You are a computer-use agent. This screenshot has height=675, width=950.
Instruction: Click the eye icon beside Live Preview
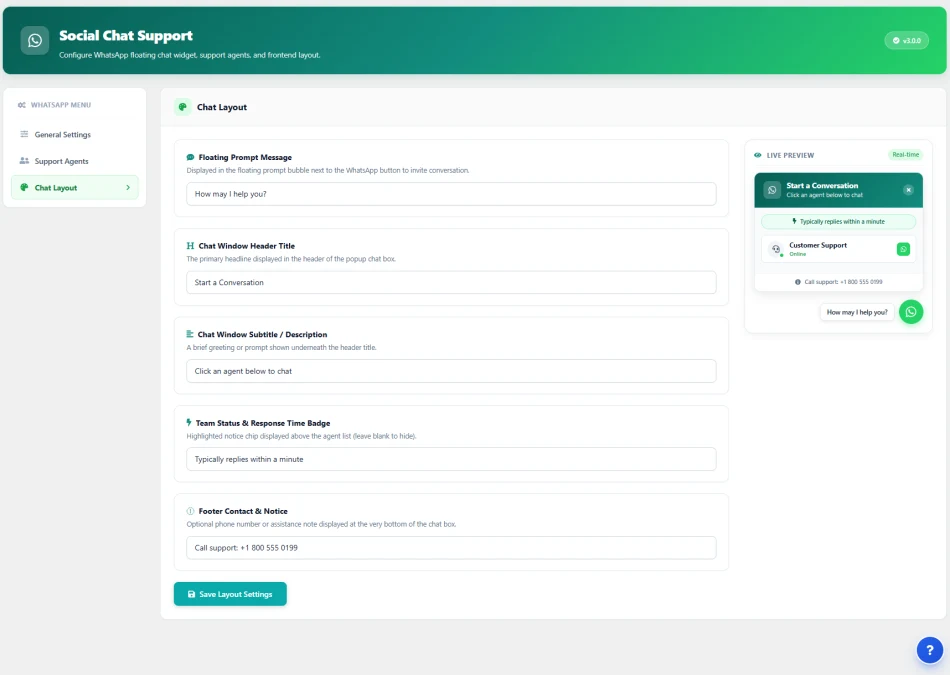(757, 155)
